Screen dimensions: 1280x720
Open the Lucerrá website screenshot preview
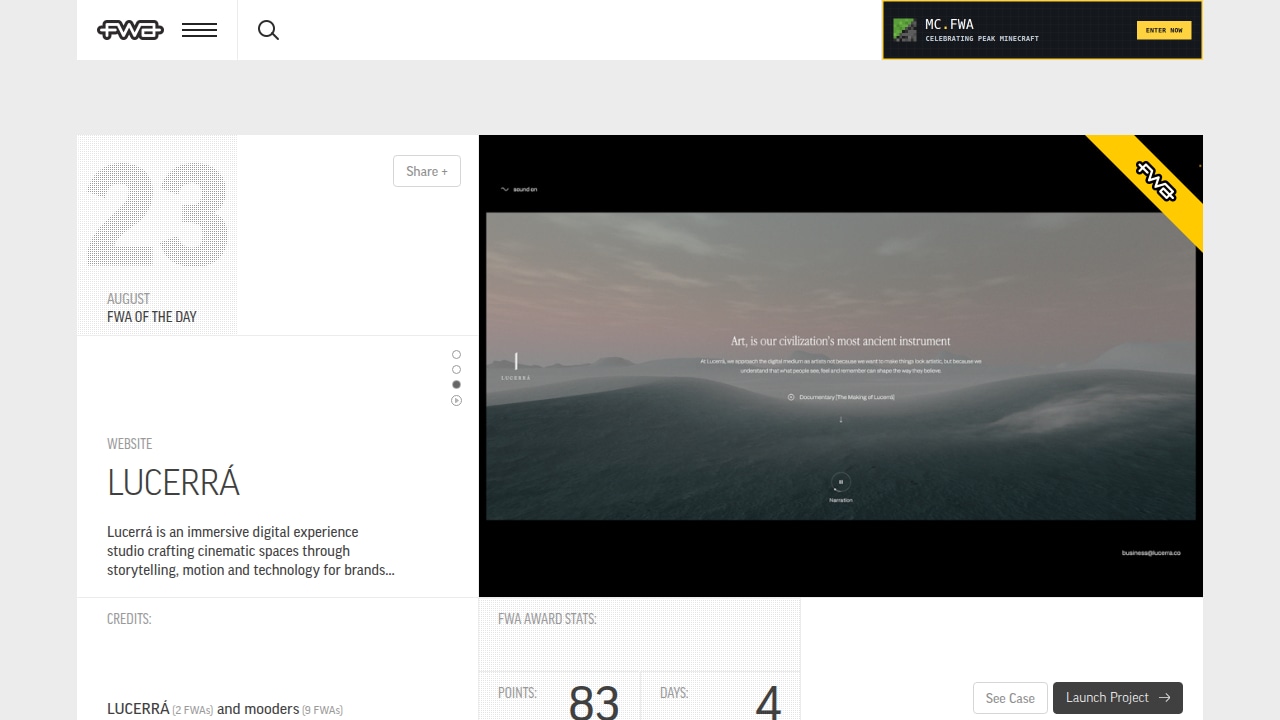(x=841, y=366)
